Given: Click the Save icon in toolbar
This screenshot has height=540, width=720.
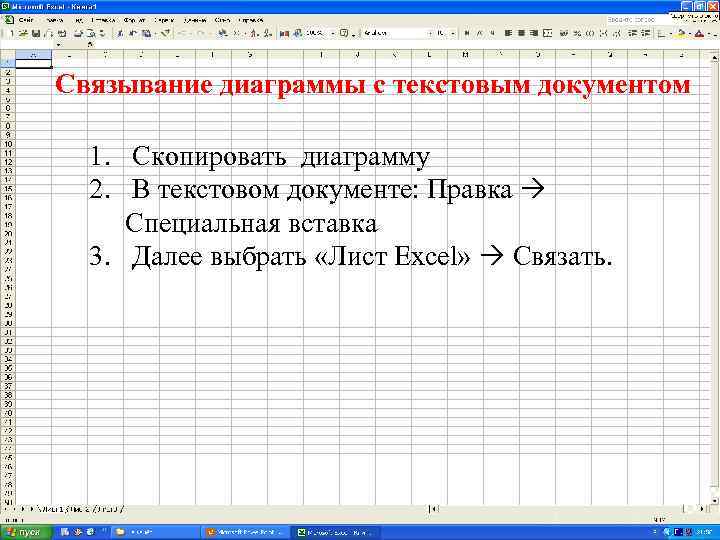Looking at the screenshot, I should click(35, 33).
